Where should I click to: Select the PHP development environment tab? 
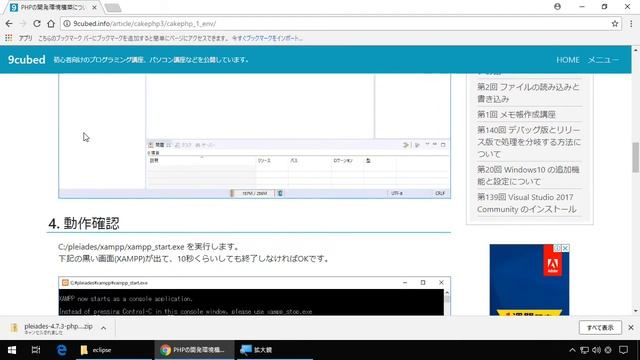tap(52, 7)
